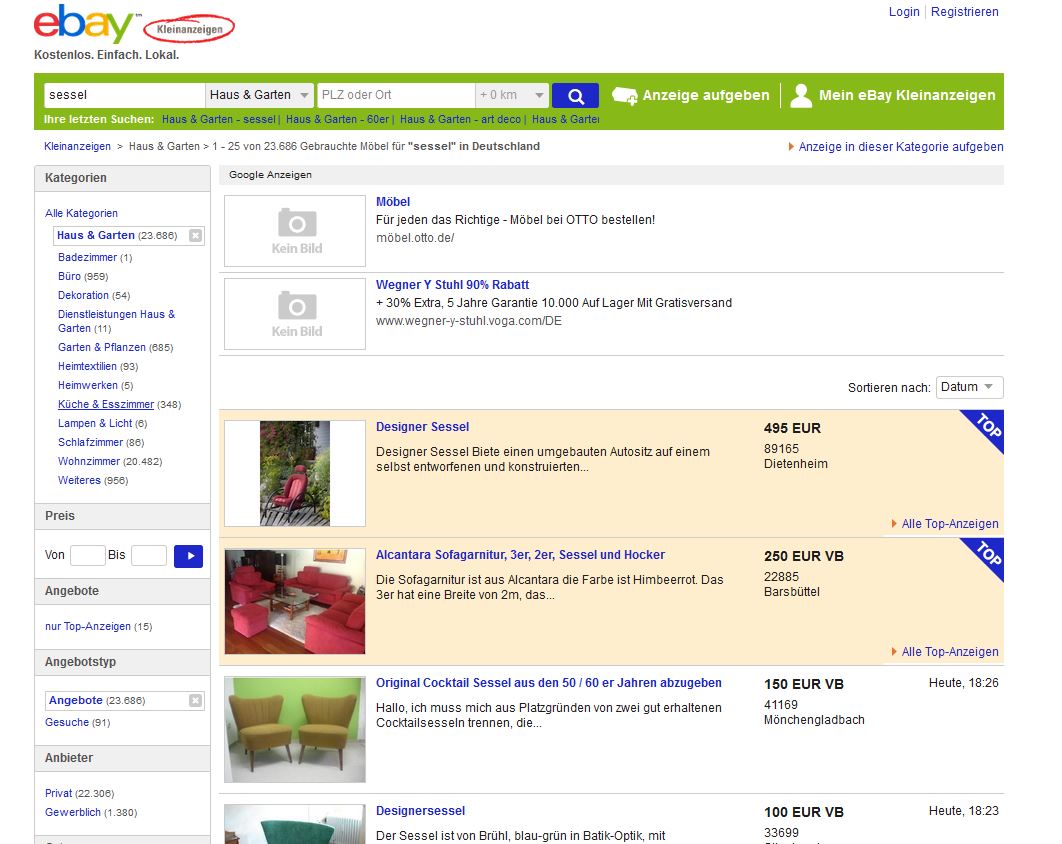This screenshot has height=844, width=1062.
Task: Click the 250 EUR VB price text
Action: [804, 556]
